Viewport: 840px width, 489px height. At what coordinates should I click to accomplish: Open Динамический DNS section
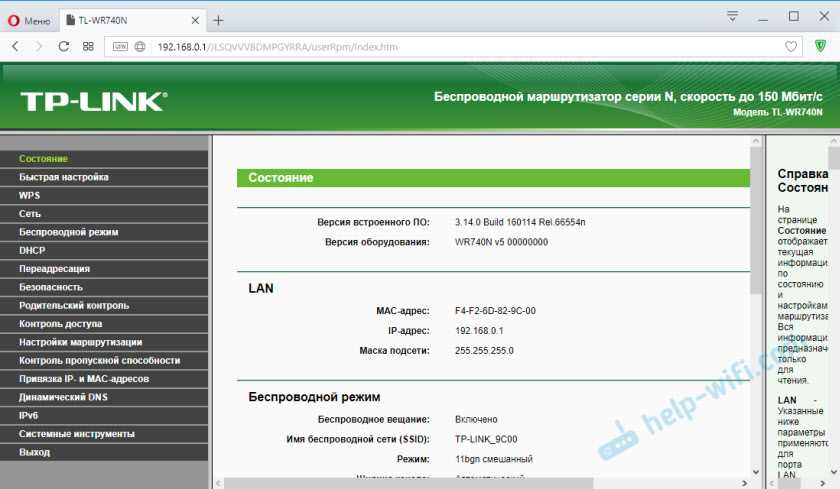pyautogui.click(x=104, y=397)
